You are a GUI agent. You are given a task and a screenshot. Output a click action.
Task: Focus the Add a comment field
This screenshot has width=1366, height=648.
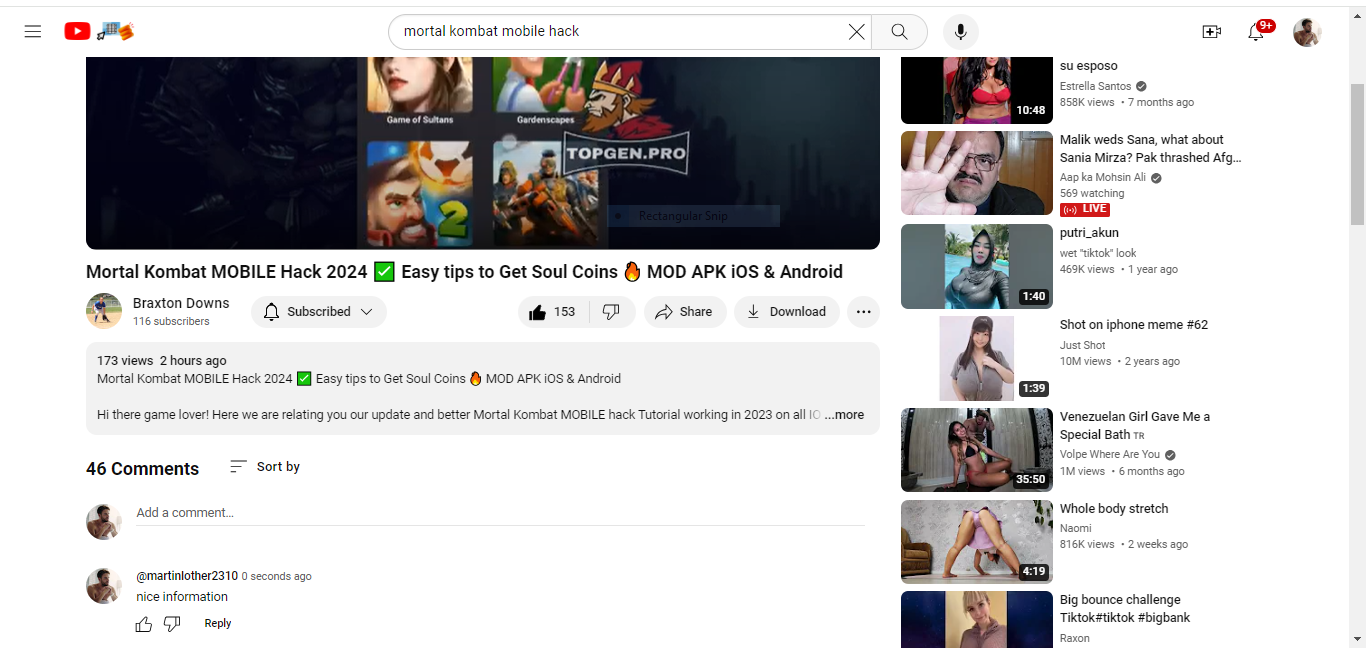point(500,513)
